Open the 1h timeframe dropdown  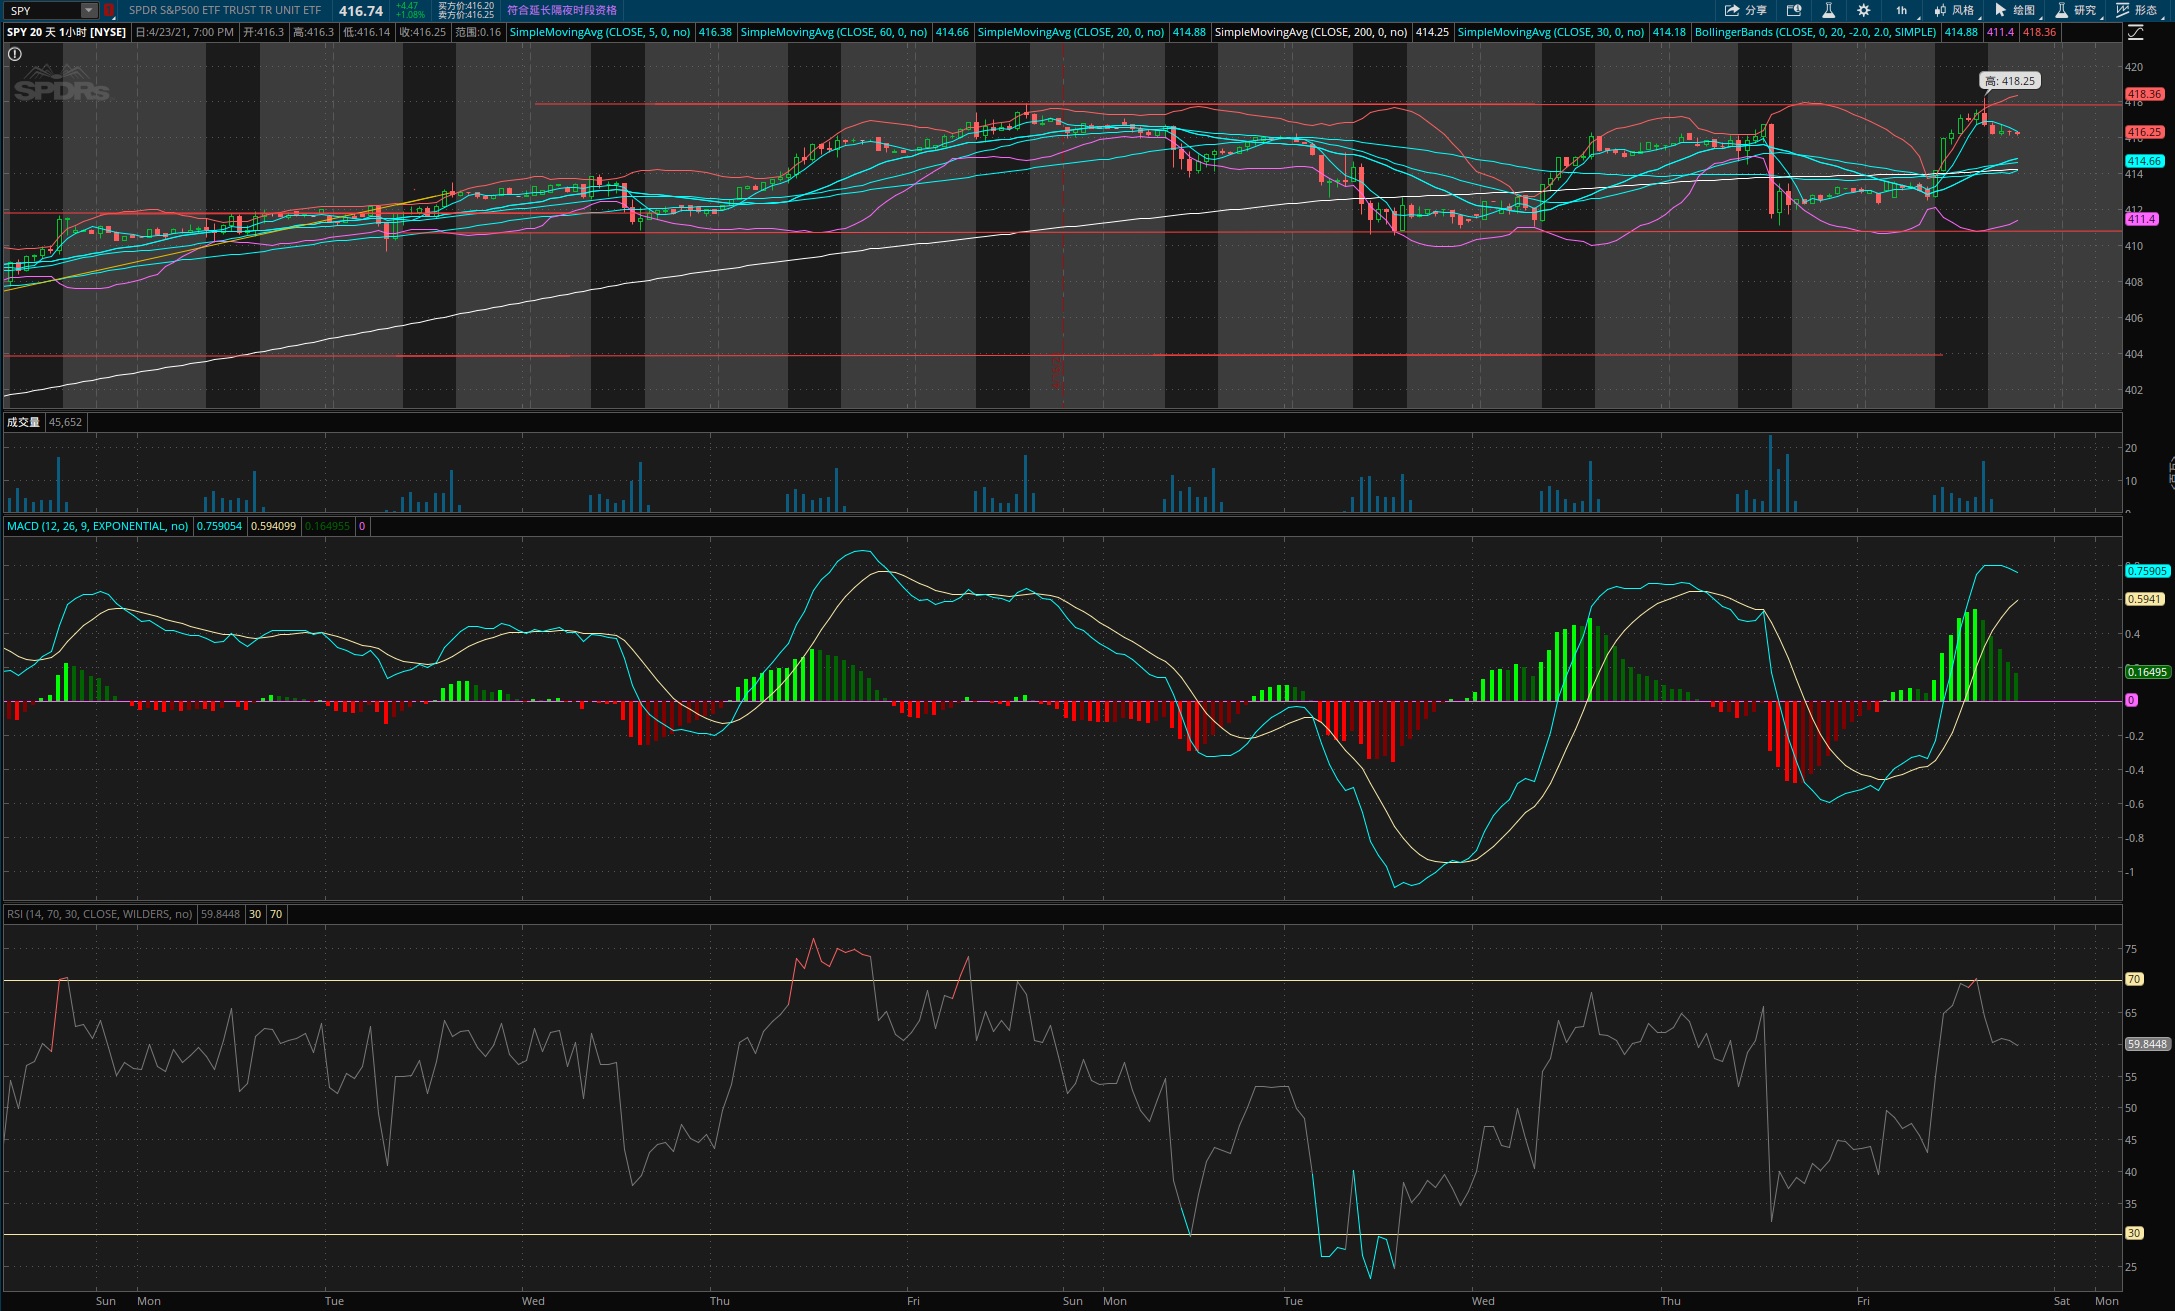pyautogui.click(x=1901, y=10)
